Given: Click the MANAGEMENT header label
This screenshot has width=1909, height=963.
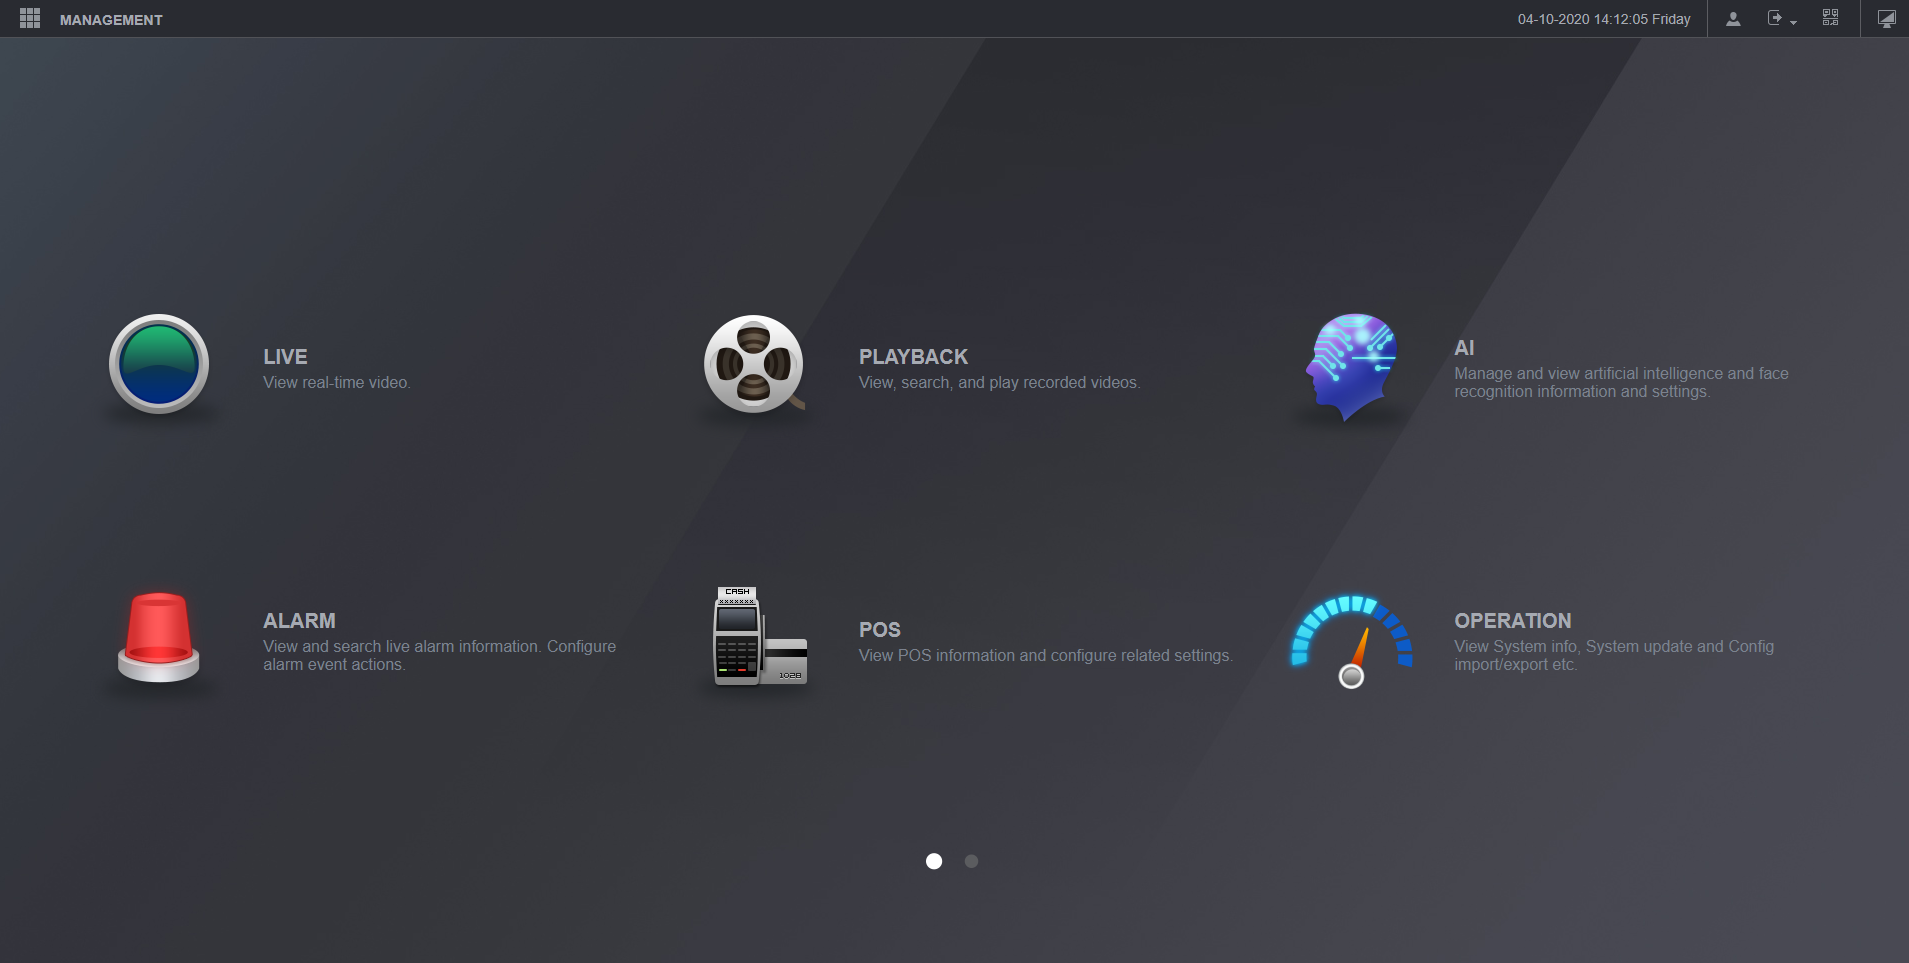Looking at the screenshot, I should [x=111, y=20].
